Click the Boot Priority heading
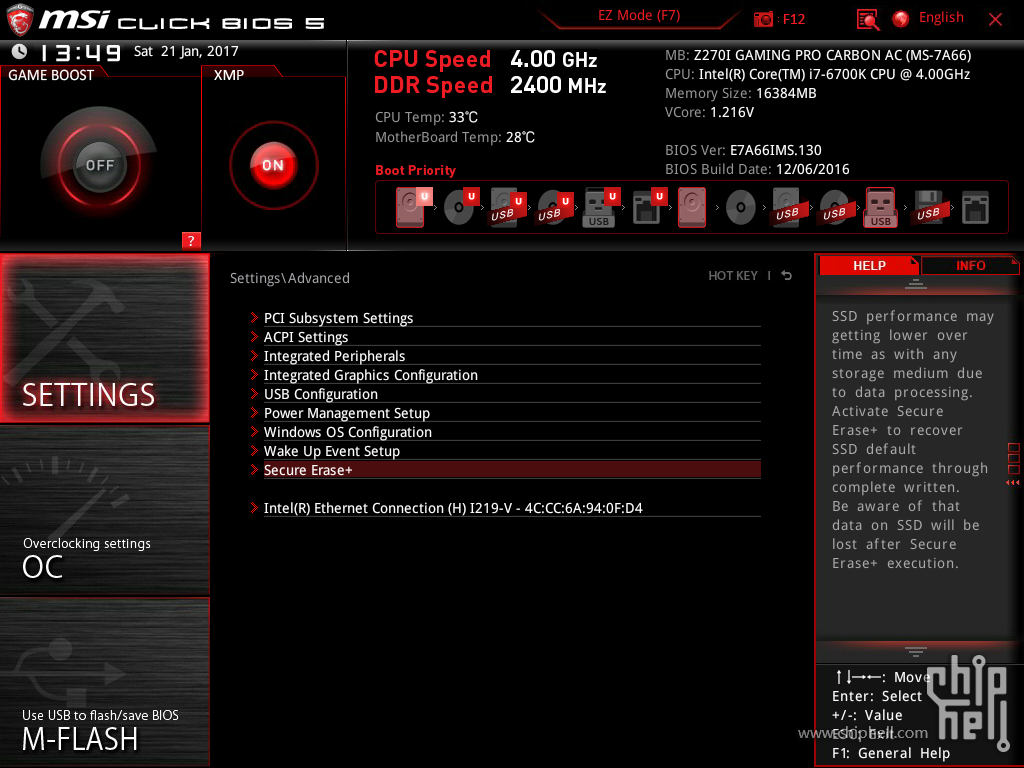This screenshot has width=1024, height=768. 415,170
